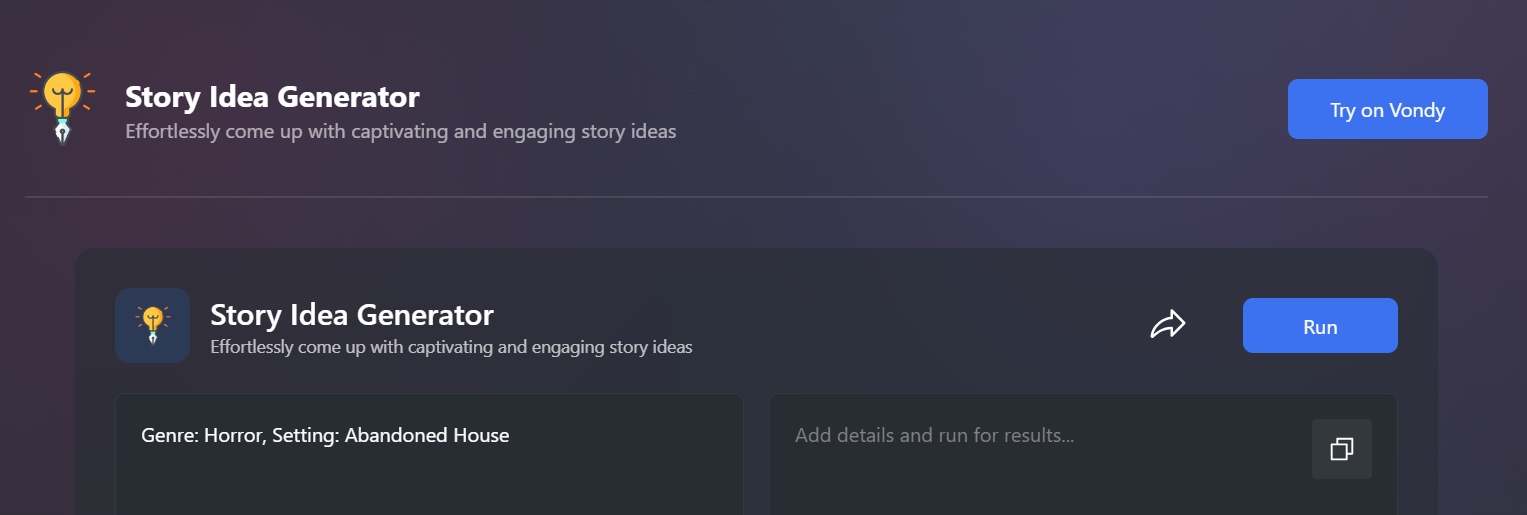Click the horizontal divider below the header
This screenshot has width=1527, height=515.
756,197
